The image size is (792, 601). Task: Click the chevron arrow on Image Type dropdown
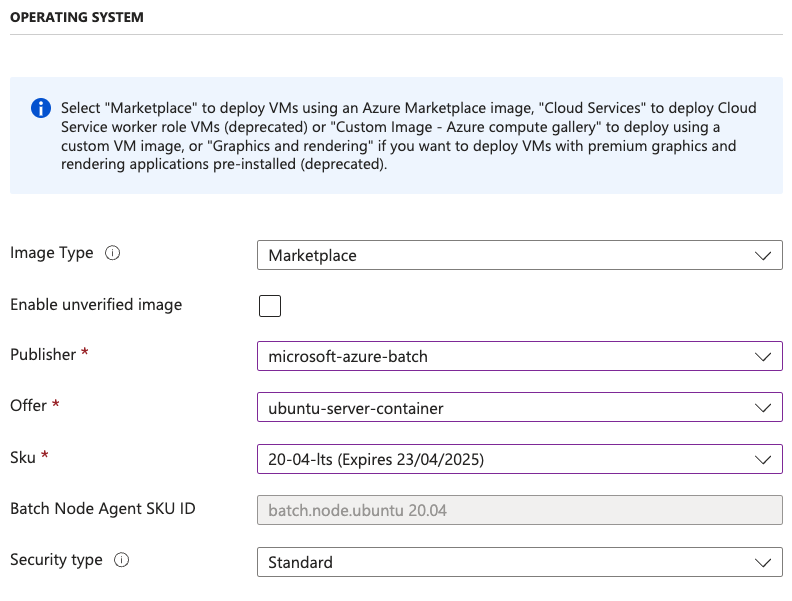pos(763,256)
